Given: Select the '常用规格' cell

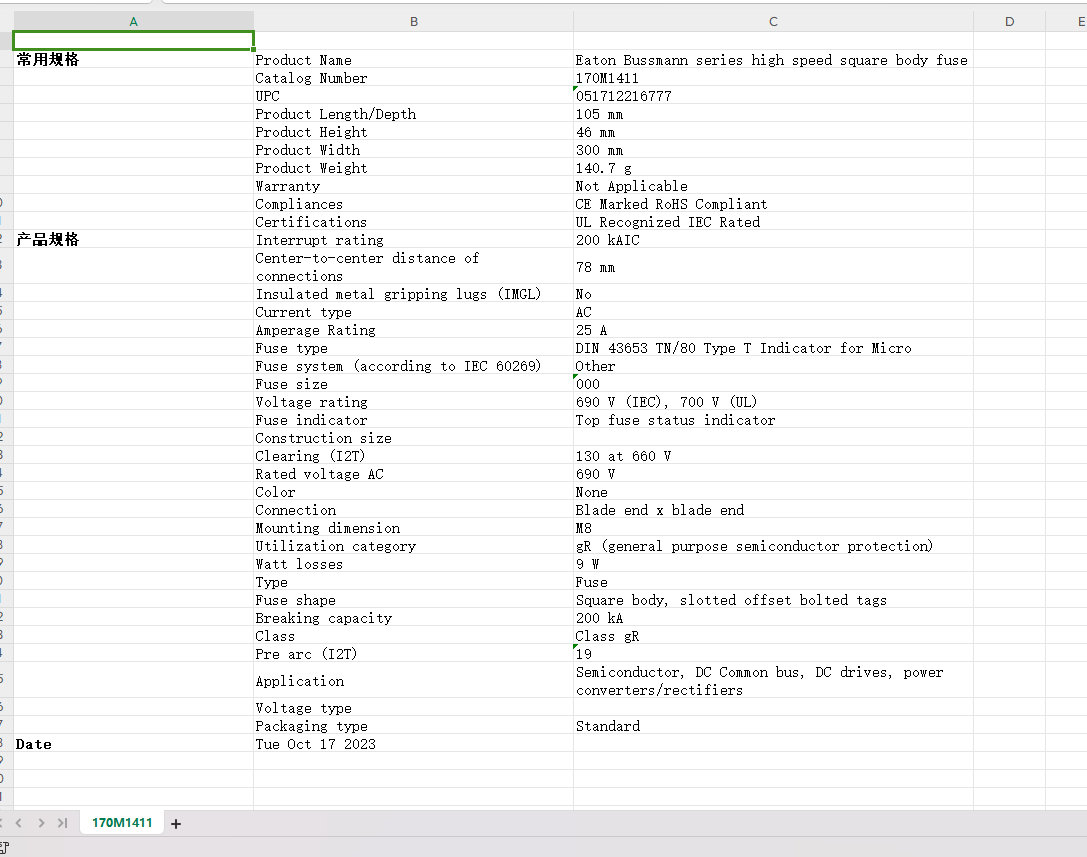Looking at the screenshot, I should point(134,59).
